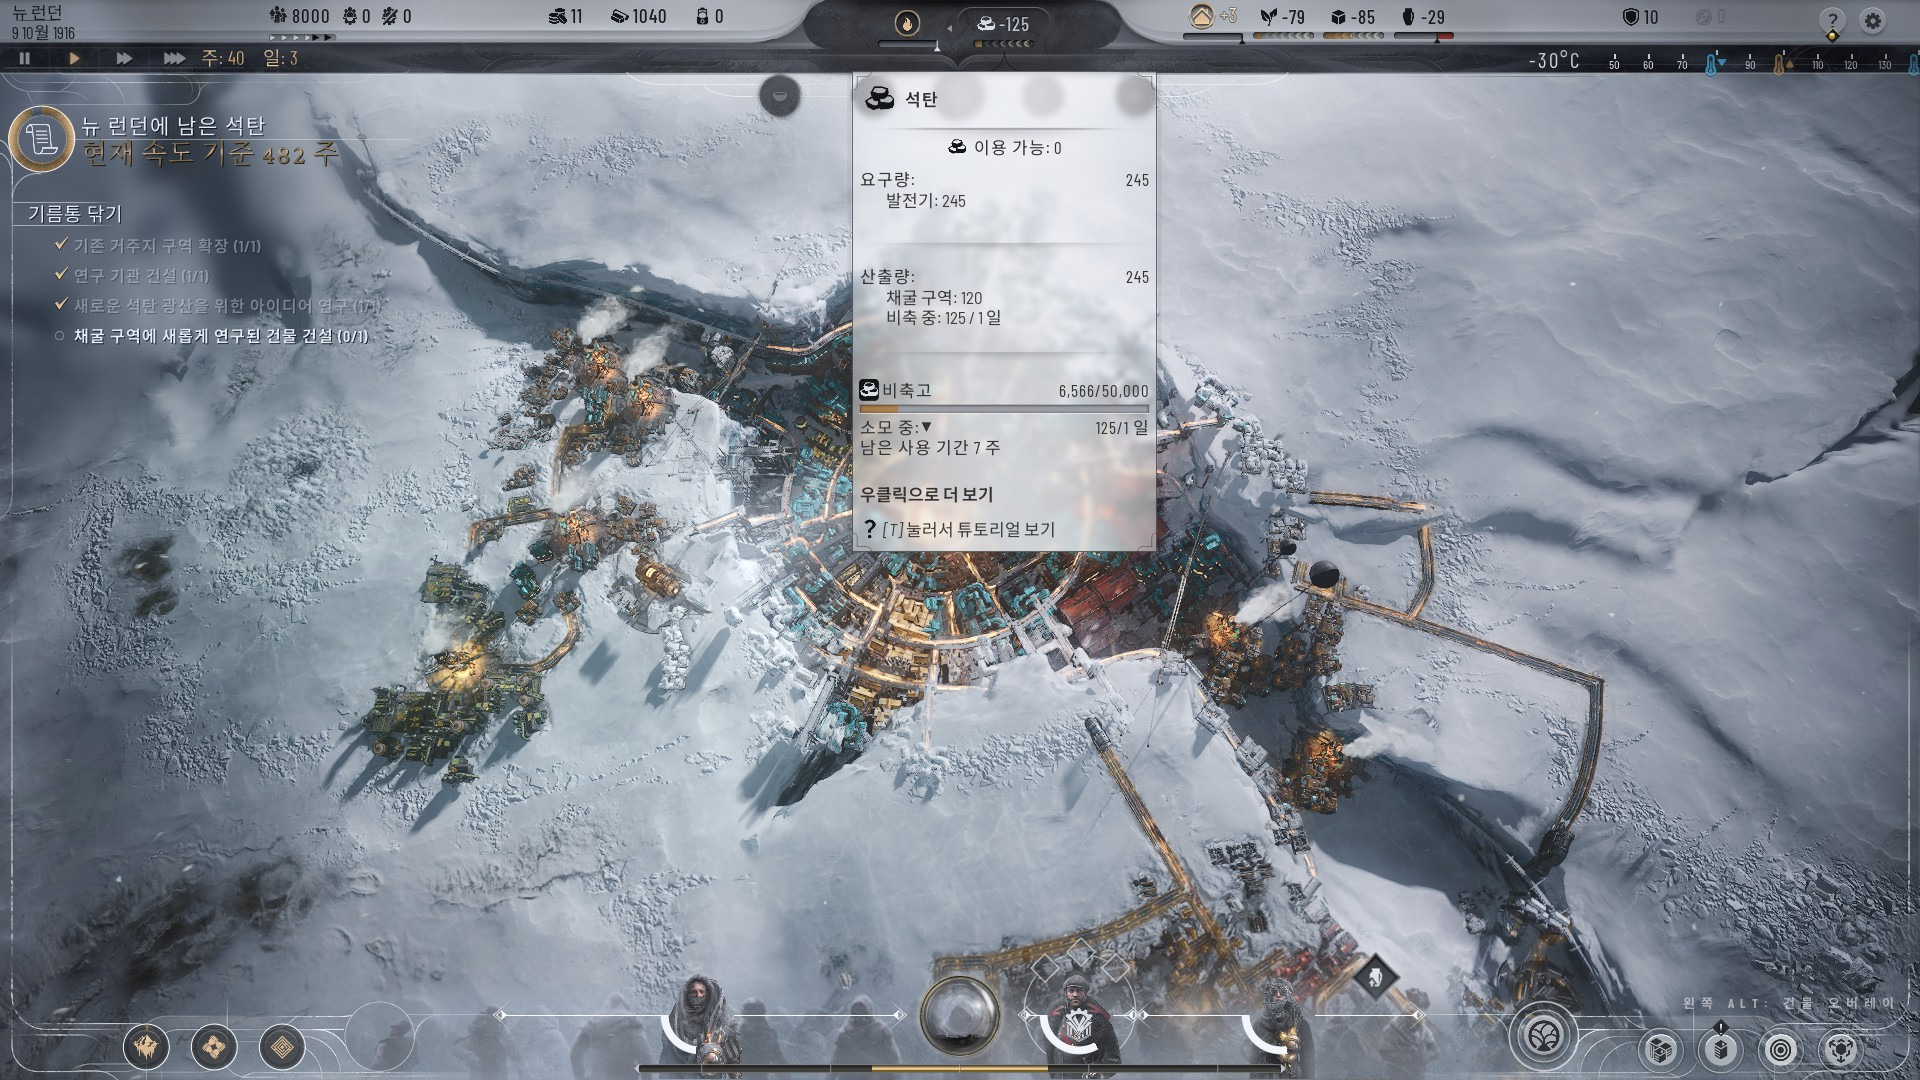Pause the game time

[25, 58]
